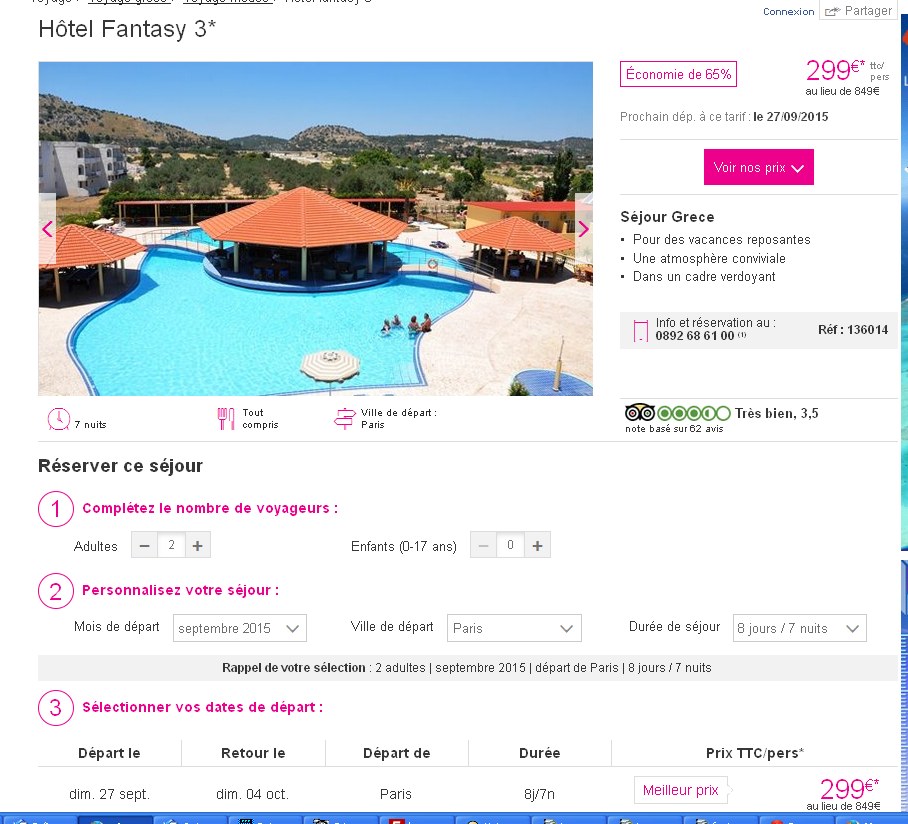Viewport: 908px width, 824px height.
Task: Click the Partager share icon
Action: 833,11
